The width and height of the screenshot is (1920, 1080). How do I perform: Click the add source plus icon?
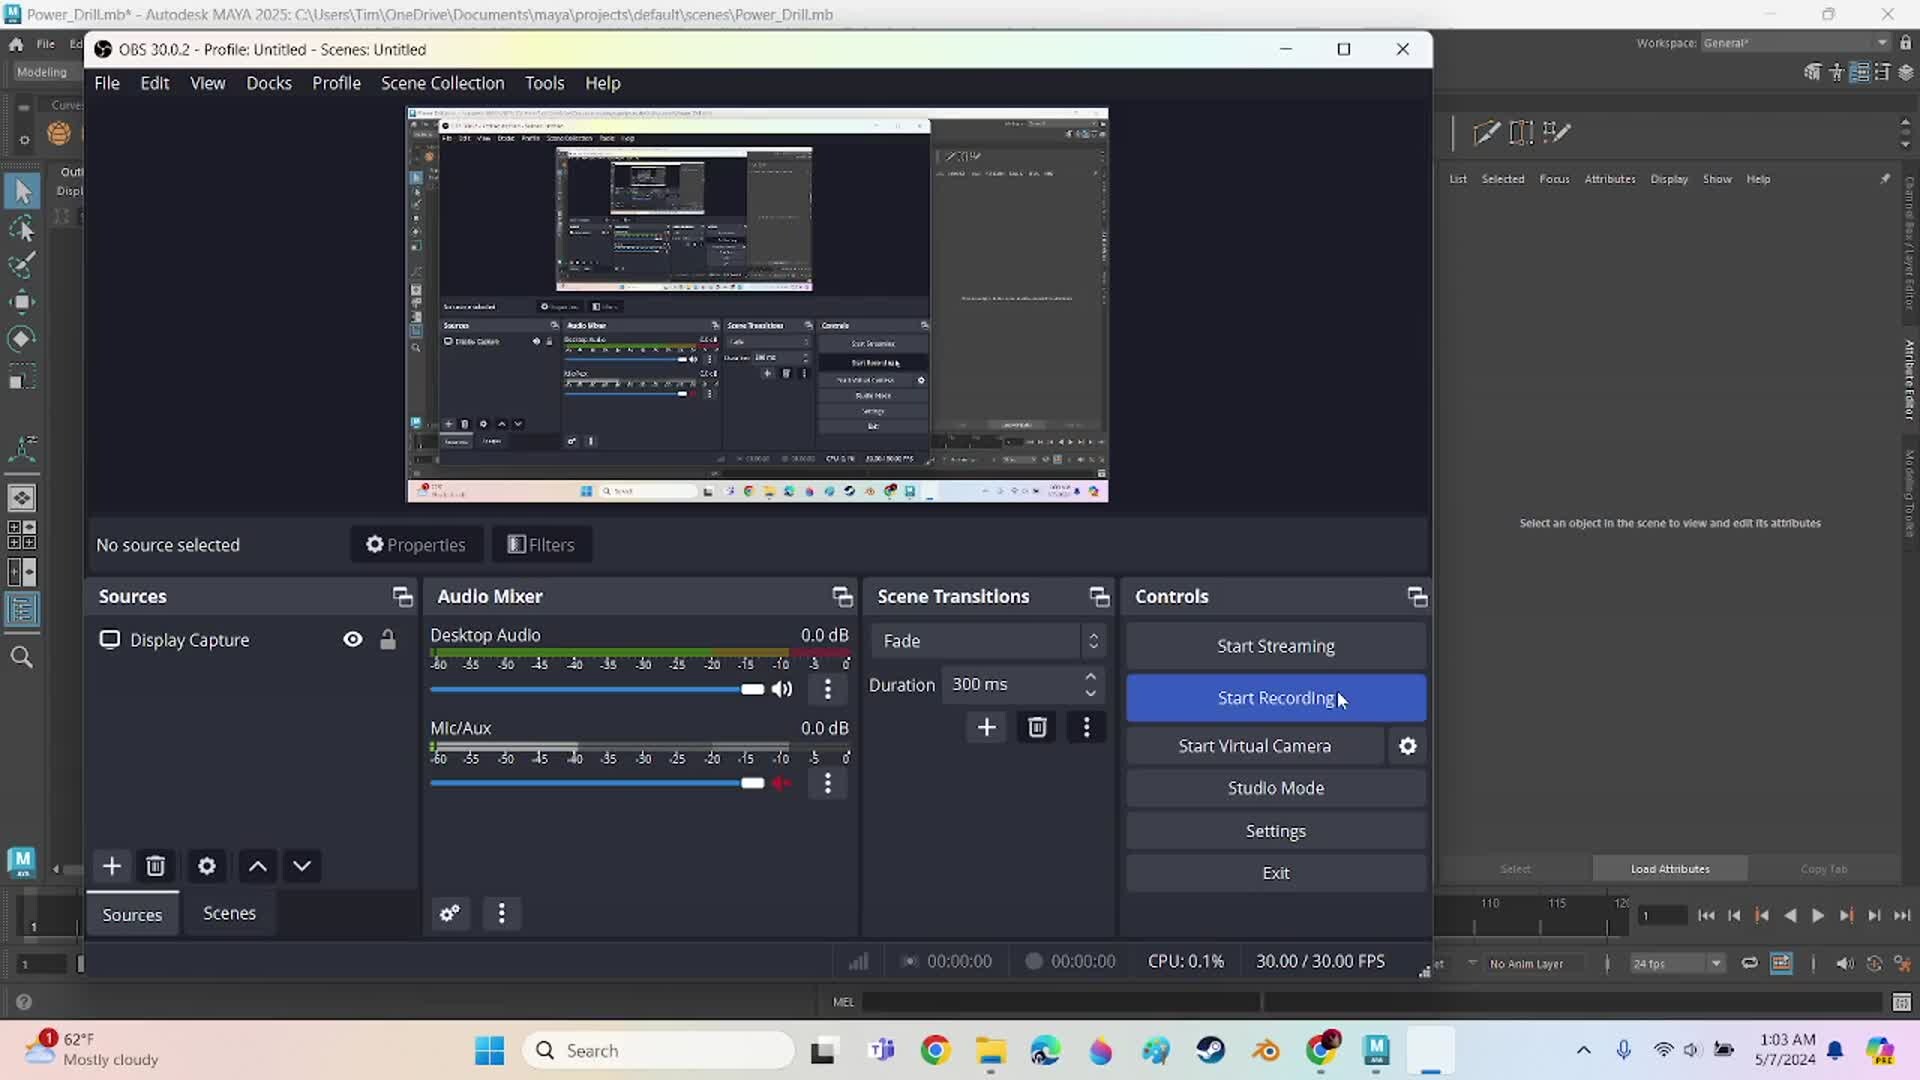click(112, 866)
